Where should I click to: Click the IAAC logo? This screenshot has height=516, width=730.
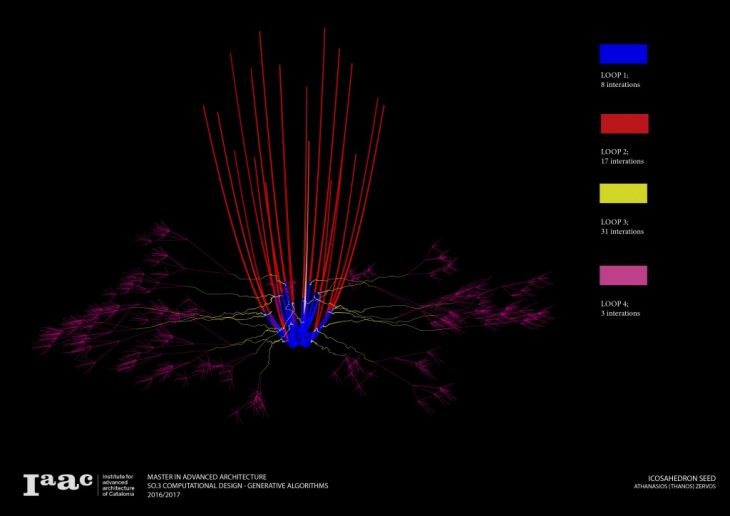tap(58, 484)
